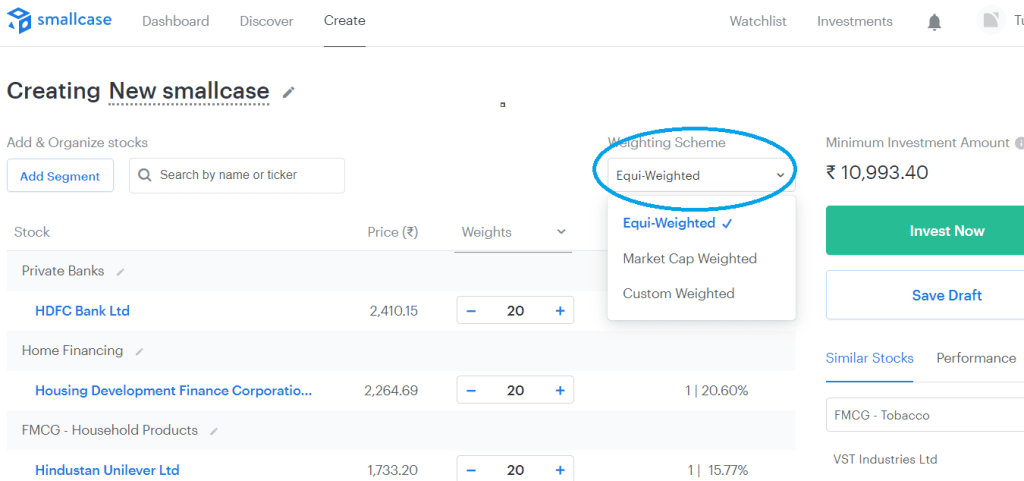Switch to Performance tab
The width and height of the screenshot is (1024, 481).
976,358
